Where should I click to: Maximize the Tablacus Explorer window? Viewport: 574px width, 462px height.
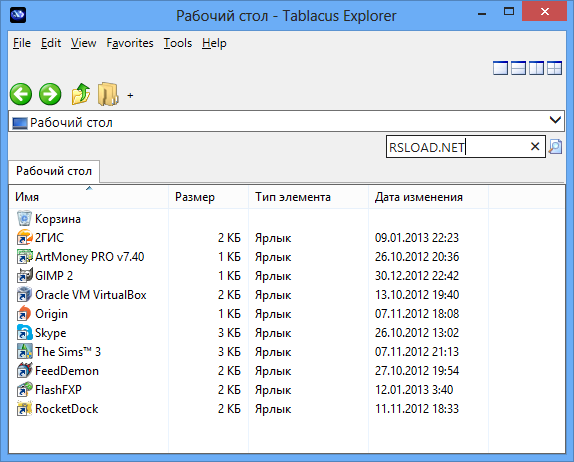[509, 12]
